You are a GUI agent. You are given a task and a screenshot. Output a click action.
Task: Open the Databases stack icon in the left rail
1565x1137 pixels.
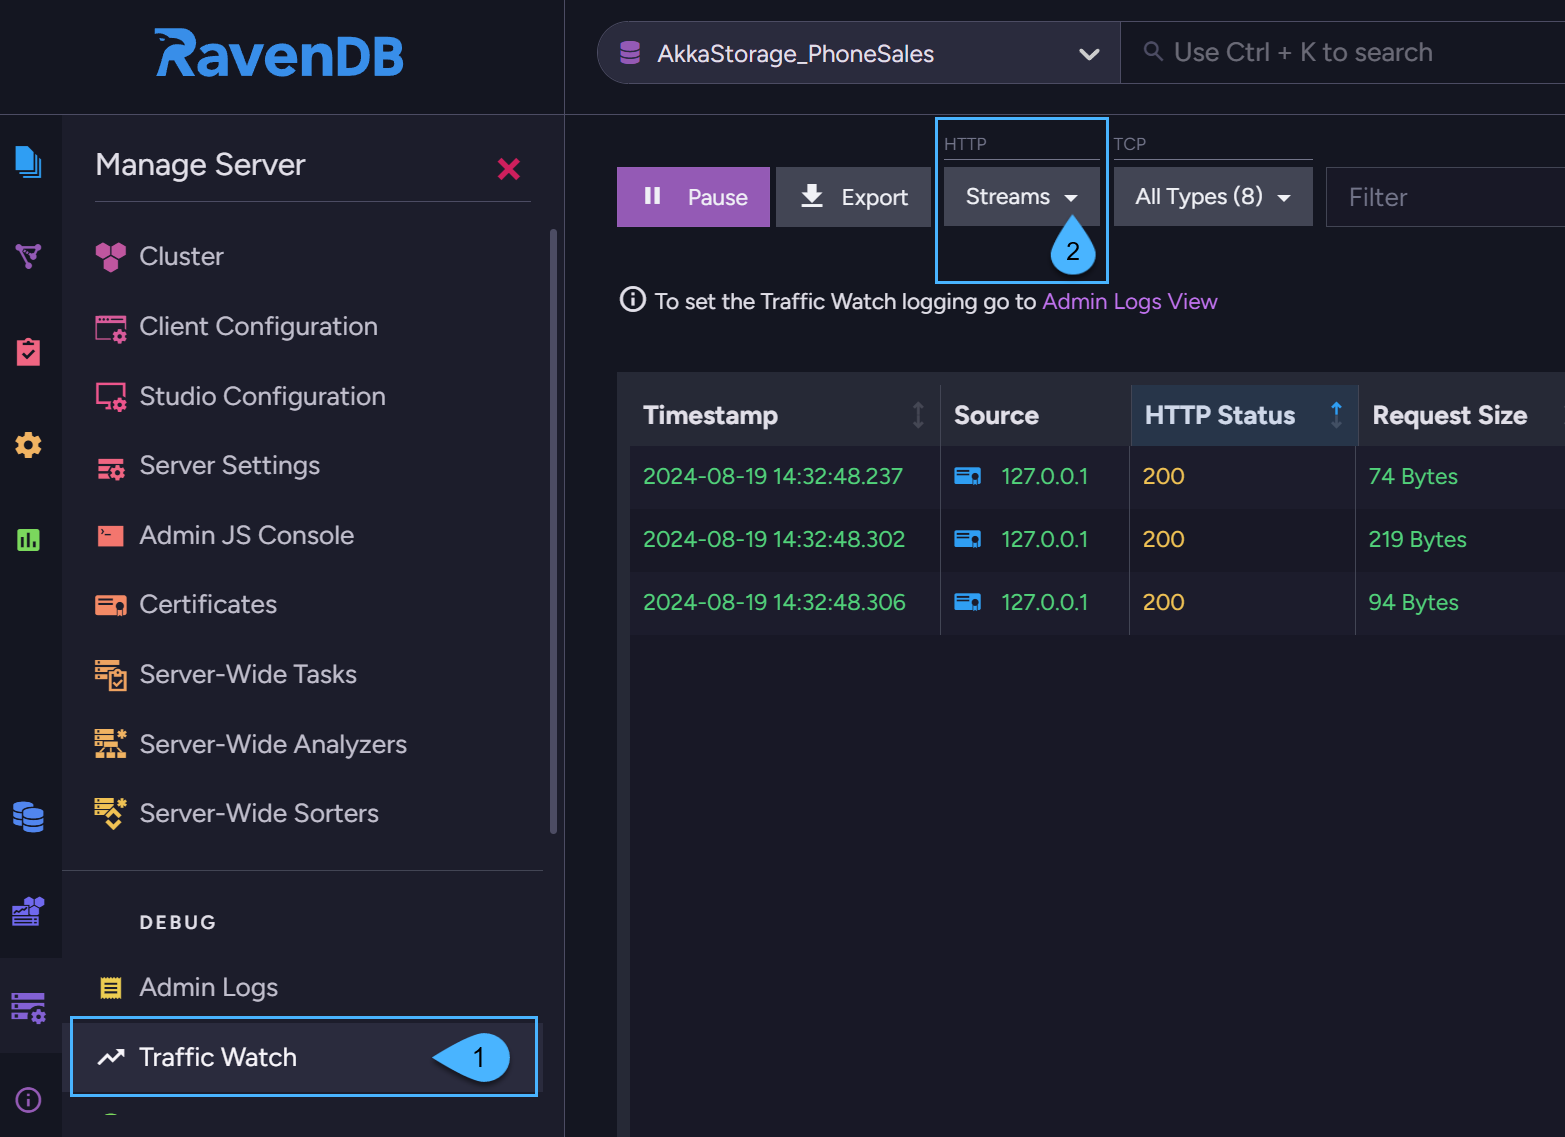28,817
